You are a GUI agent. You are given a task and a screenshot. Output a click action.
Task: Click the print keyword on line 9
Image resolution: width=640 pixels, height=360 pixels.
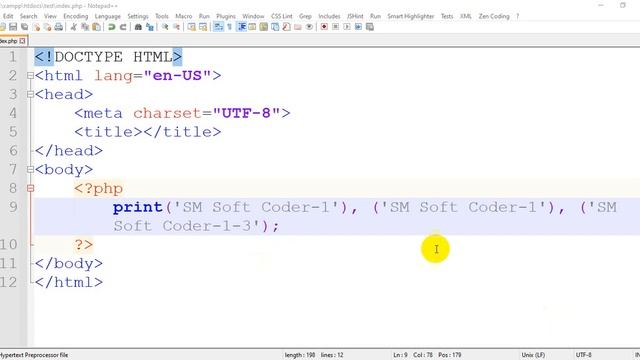pos(138,207)
